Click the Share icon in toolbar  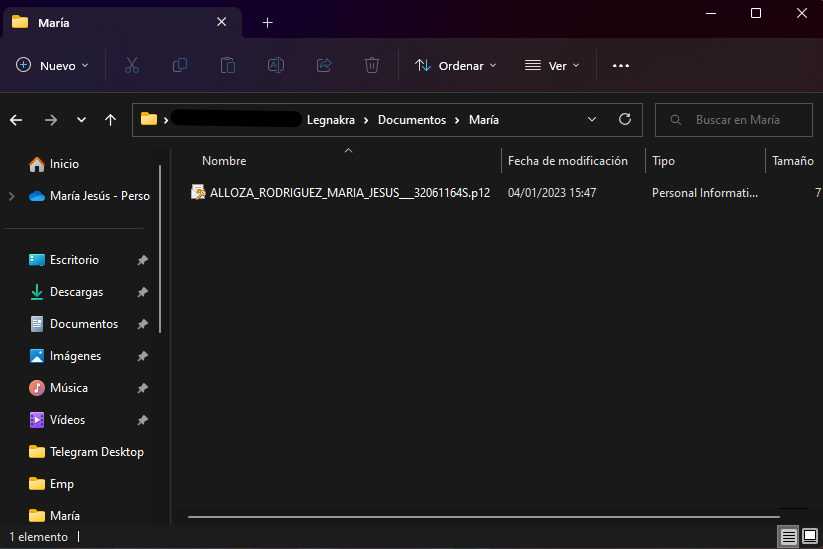pyautogui.click(x=324, y=65)
